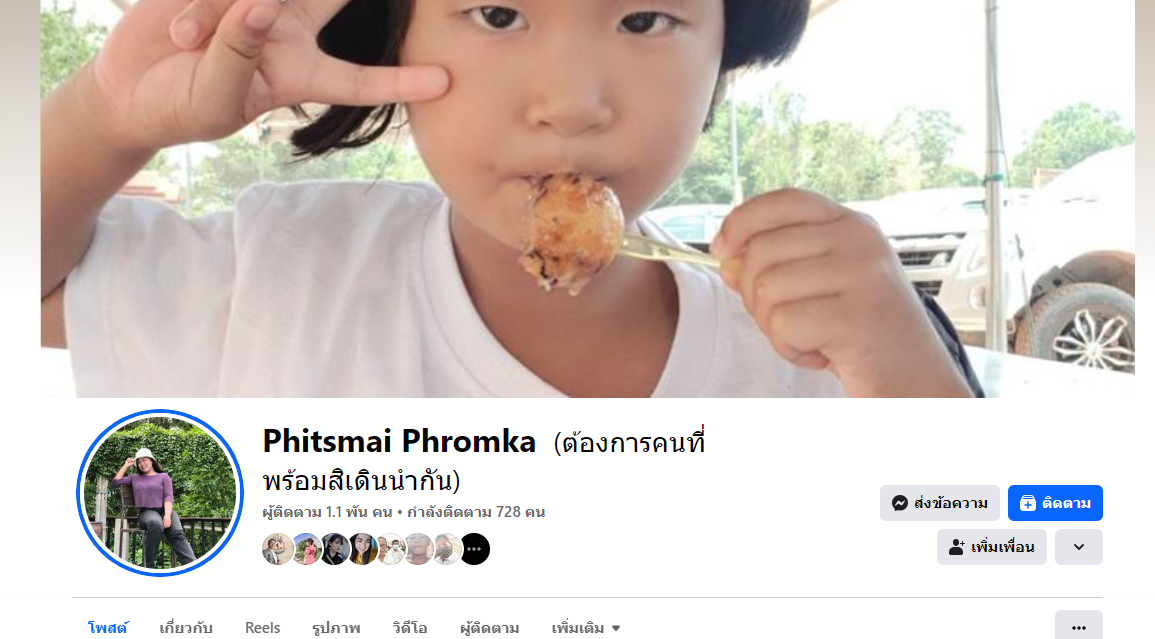1155x639 pixels.
Task: Open the three-dot options menu beside the tabs
Action: [1078, 627]
